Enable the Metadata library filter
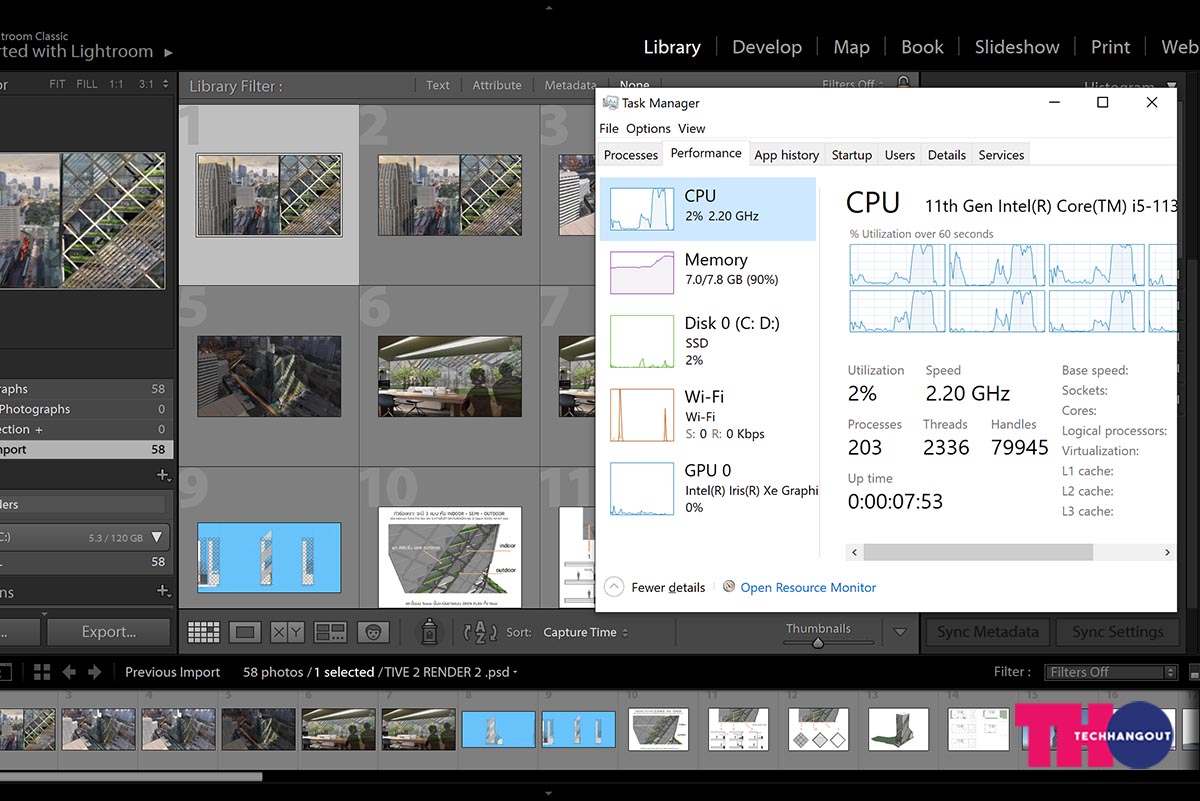Image resolution: width=1200 pixels, height=801 pixels. click(570, 86)
